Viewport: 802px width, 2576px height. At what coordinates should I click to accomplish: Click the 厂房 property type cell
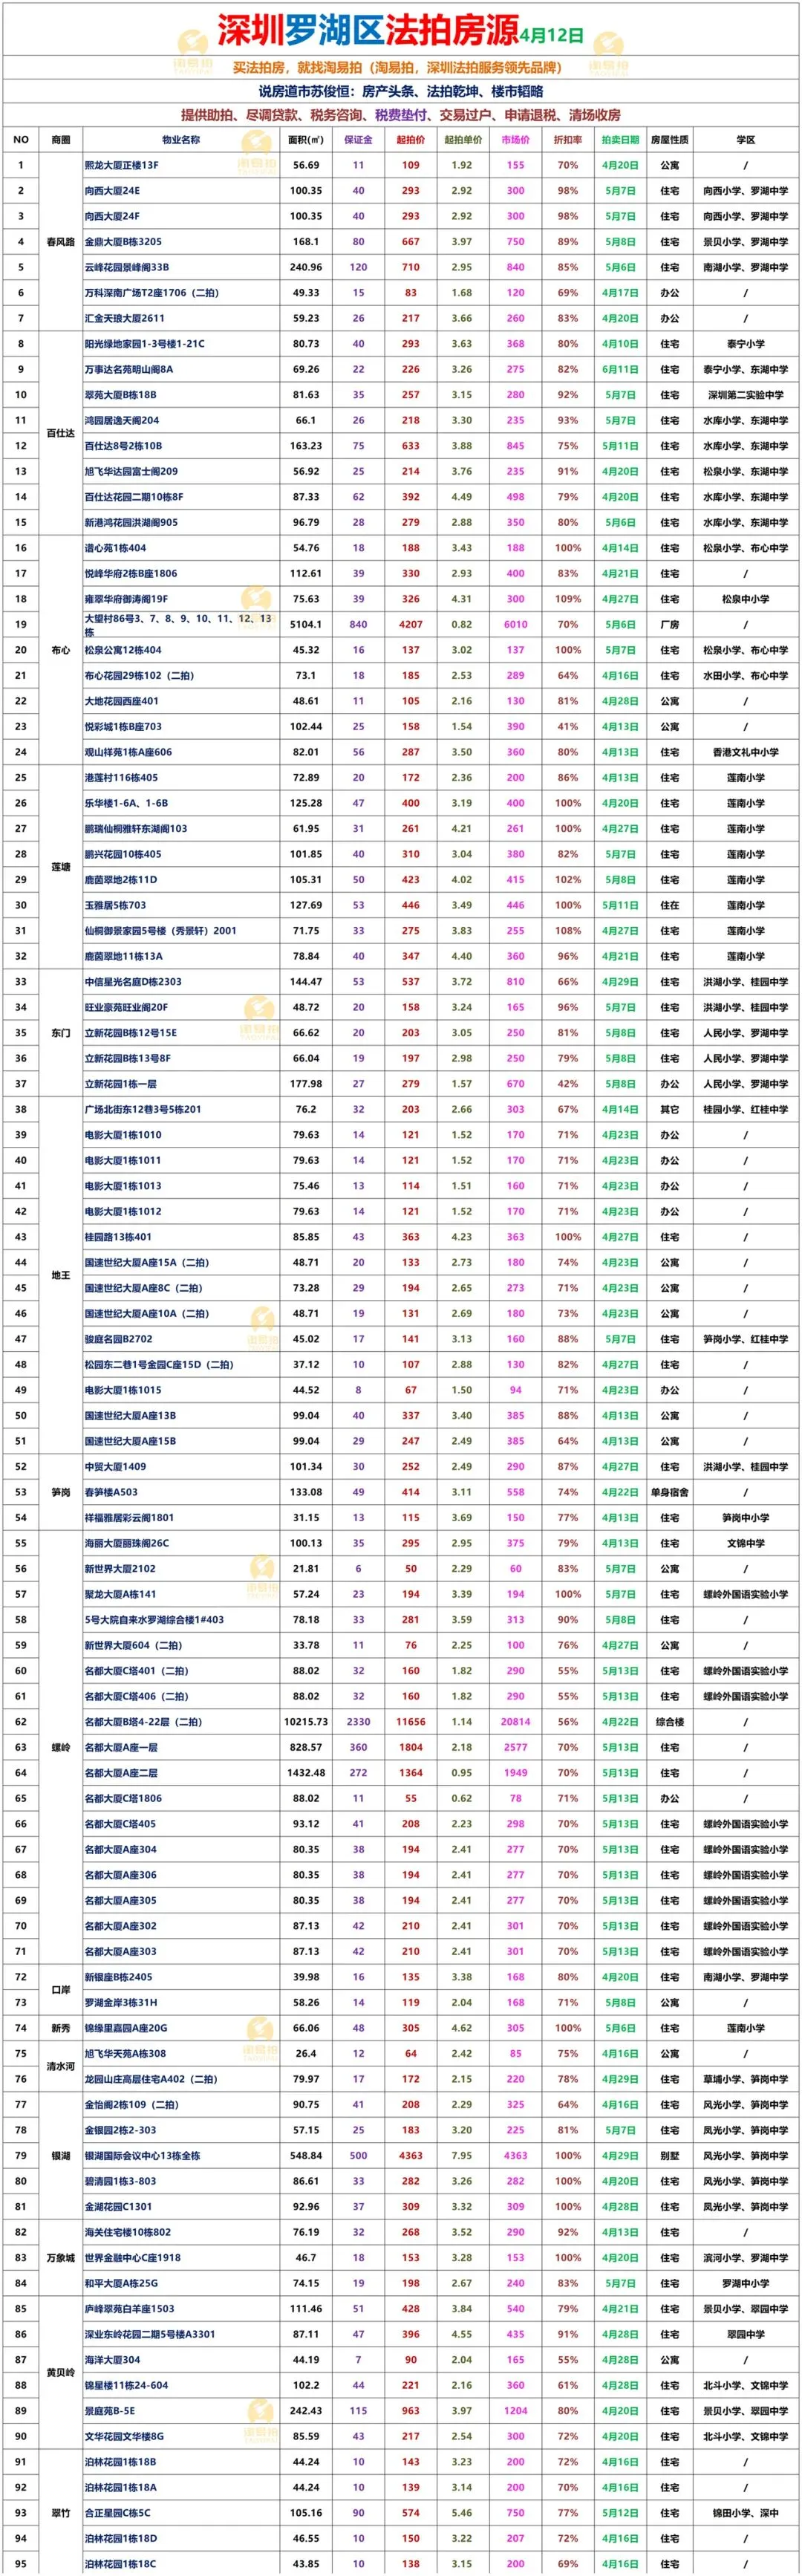pos(669,624)
